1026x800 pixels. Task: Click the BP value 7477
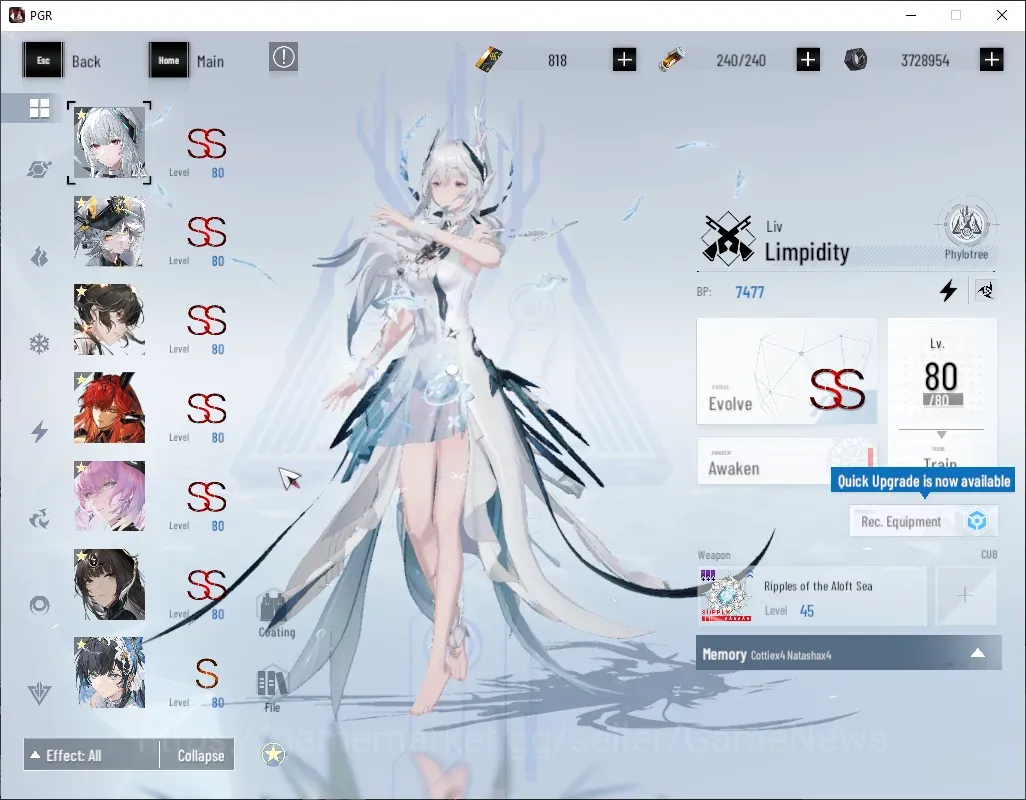[x=750, y=292]
